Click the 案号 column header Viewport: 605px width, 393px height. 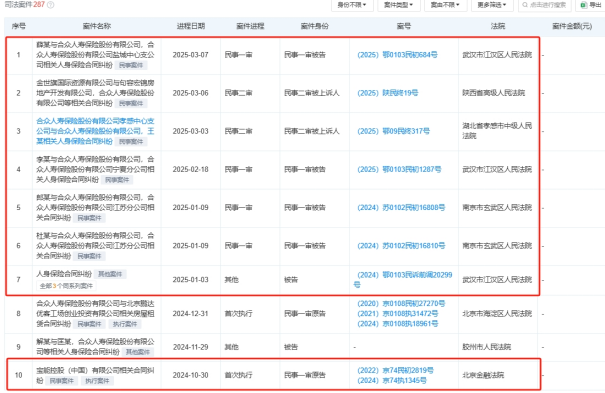click(404, 26)
